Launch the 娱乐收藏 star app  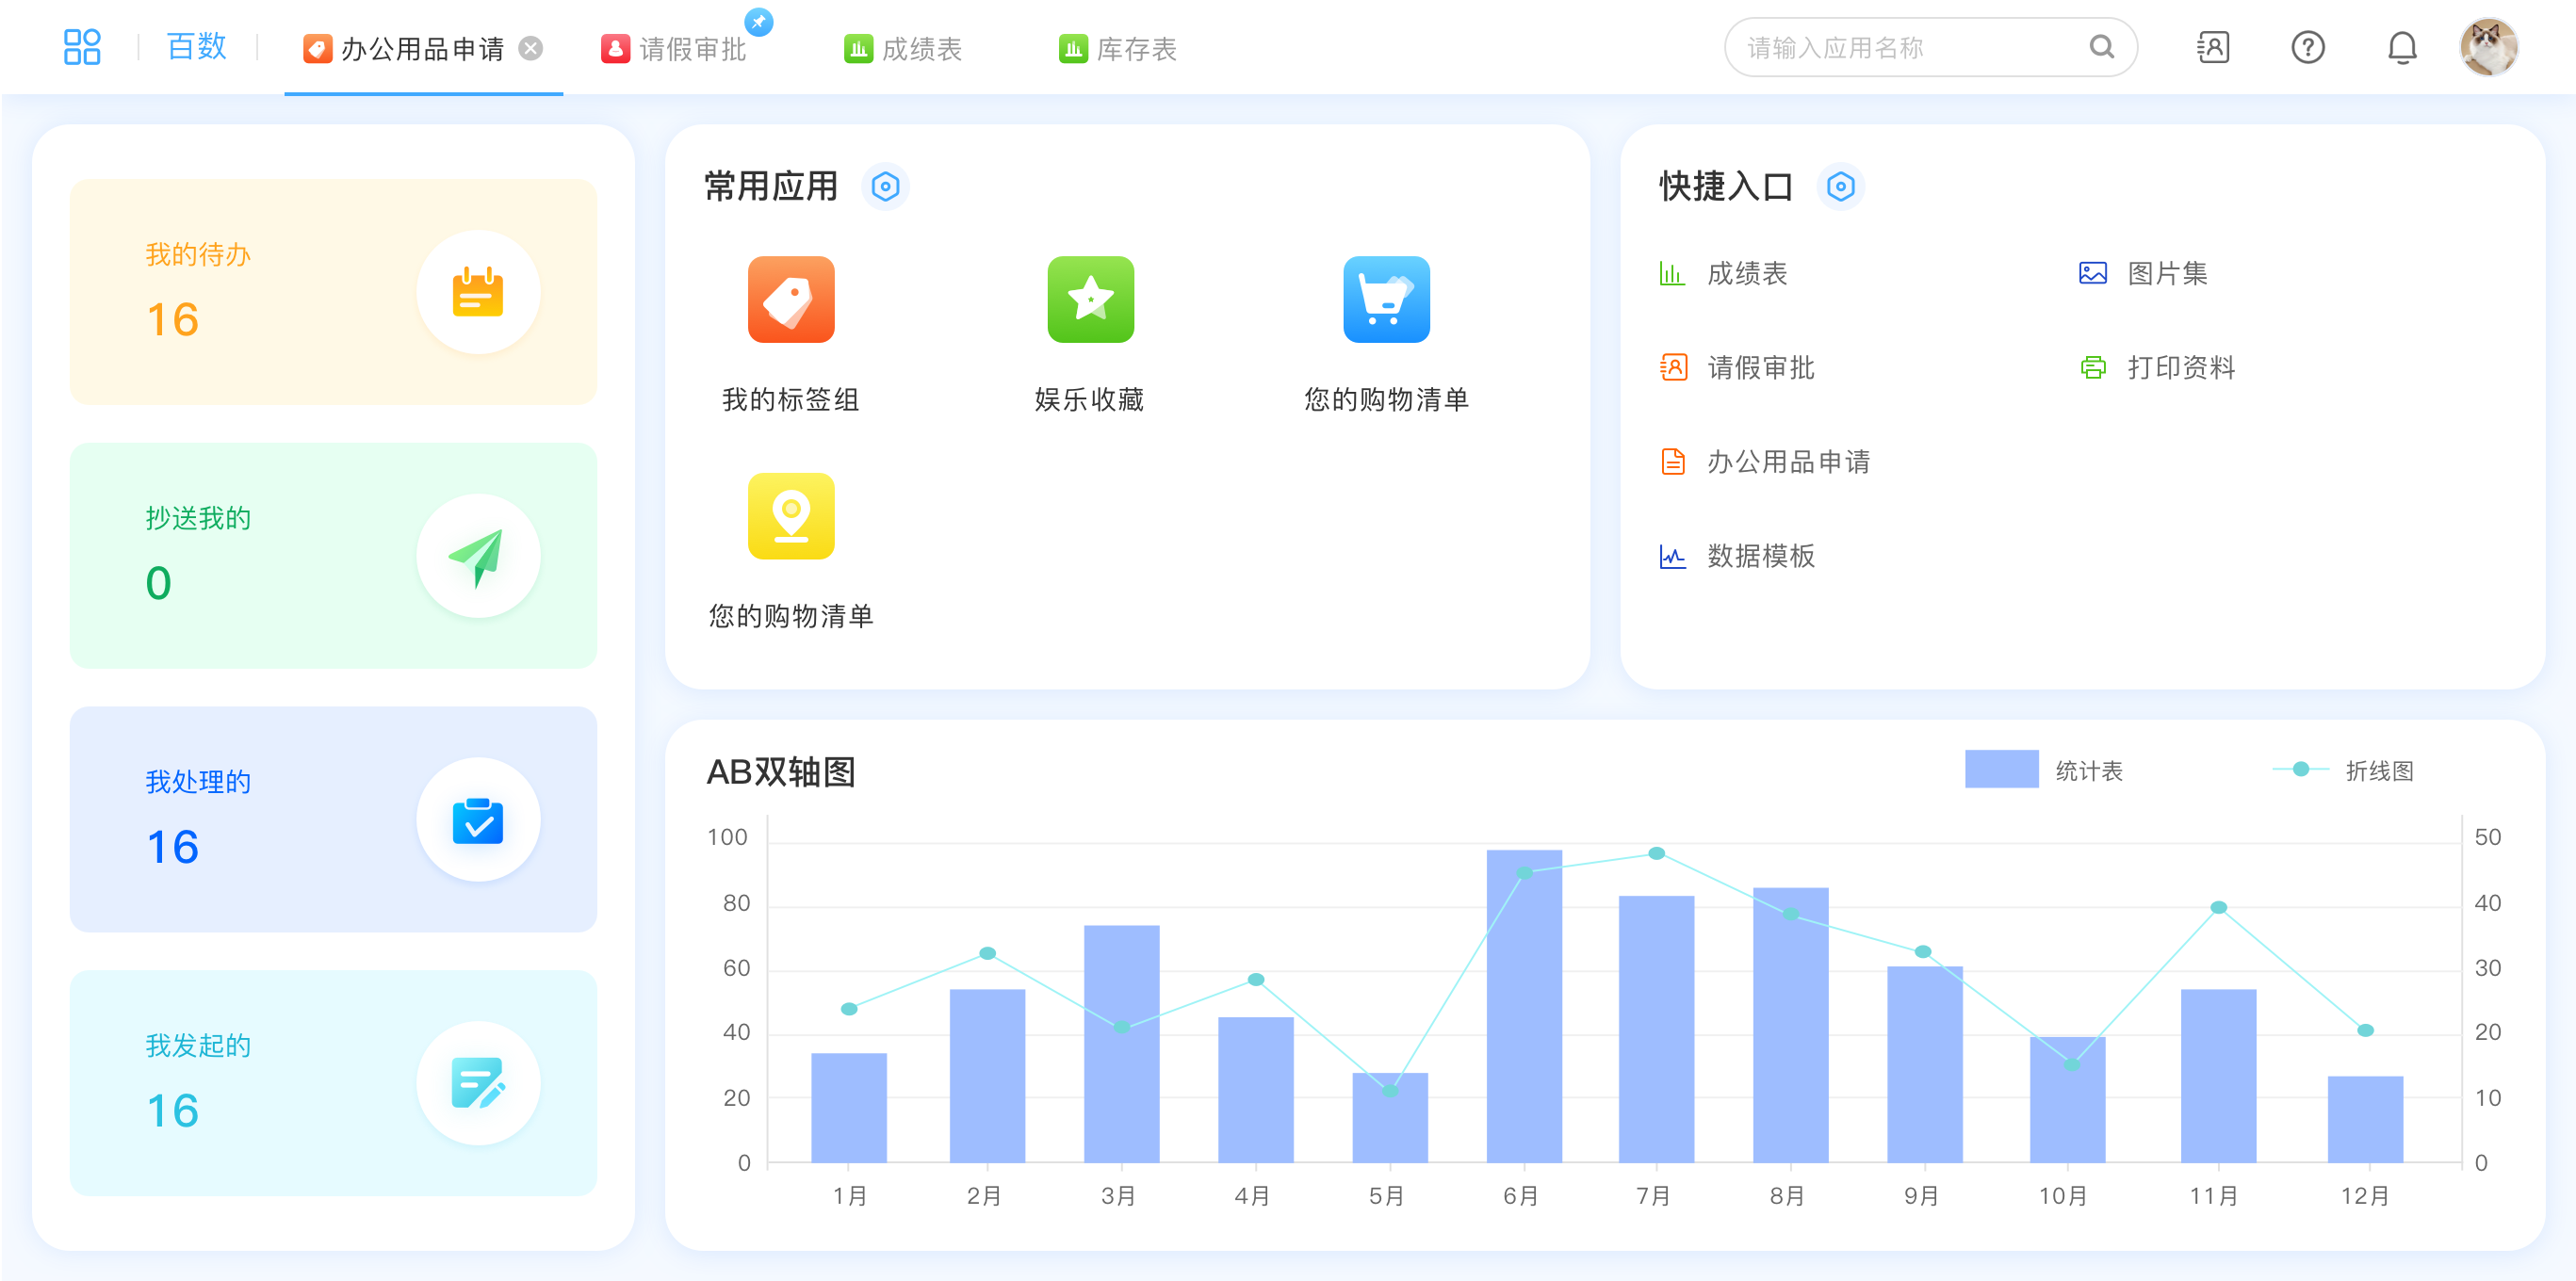coord(1089,300)
